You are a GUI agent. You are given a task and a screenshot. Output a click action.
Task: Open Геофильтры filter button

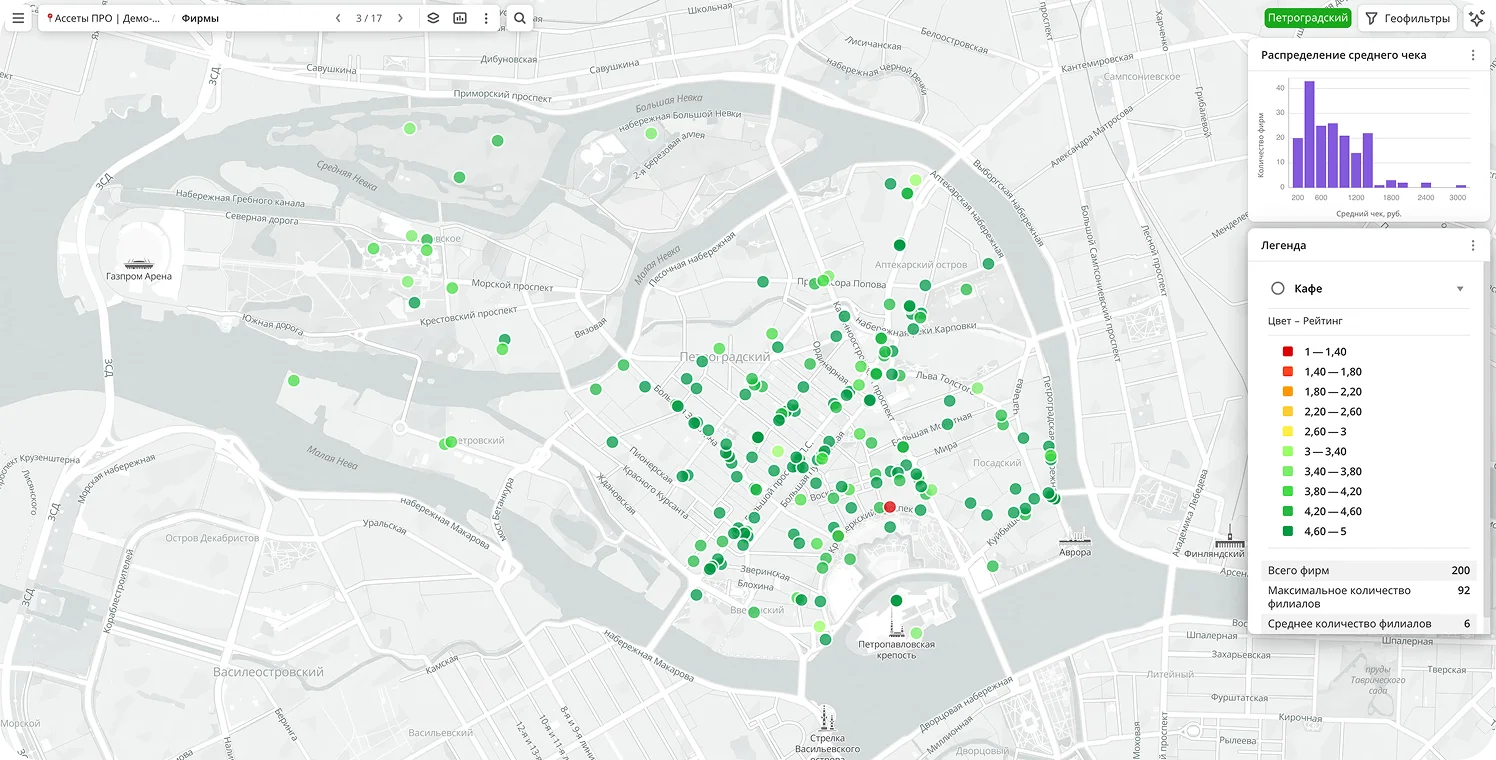[x=1407, y=18]
